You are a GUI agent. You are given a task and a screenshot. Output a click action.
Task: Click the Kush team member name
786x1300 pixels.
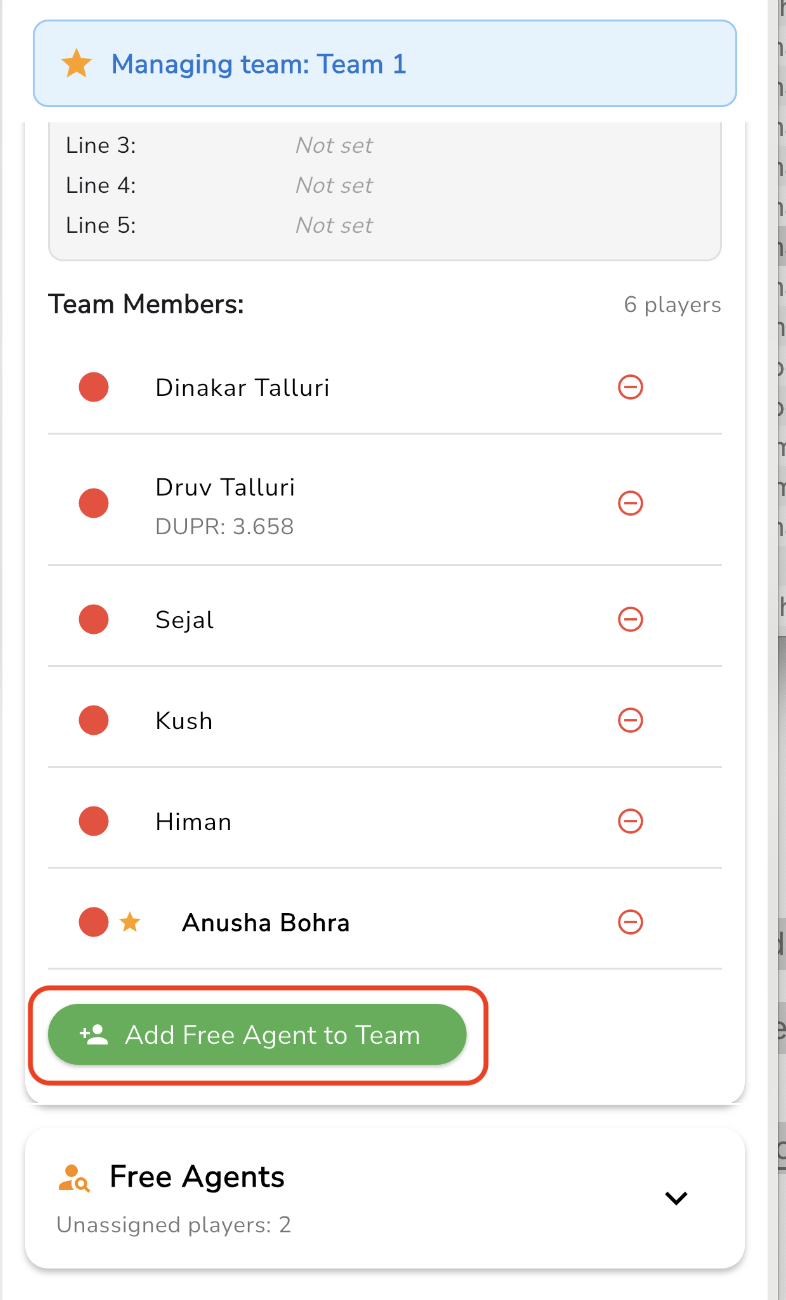coord(184,721)
